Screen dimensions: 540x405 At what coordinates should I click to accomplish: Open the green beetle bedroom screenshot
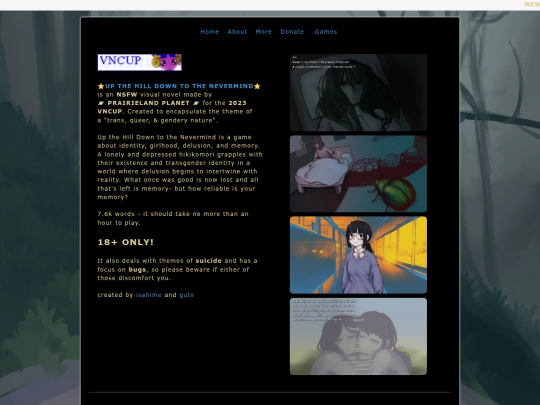point(358,174)
